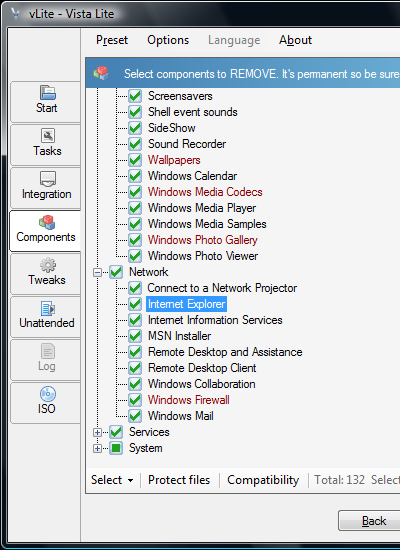400x550 pixels.
Task: Select Windows Collaboration label
Action: (x=201, y=384)
